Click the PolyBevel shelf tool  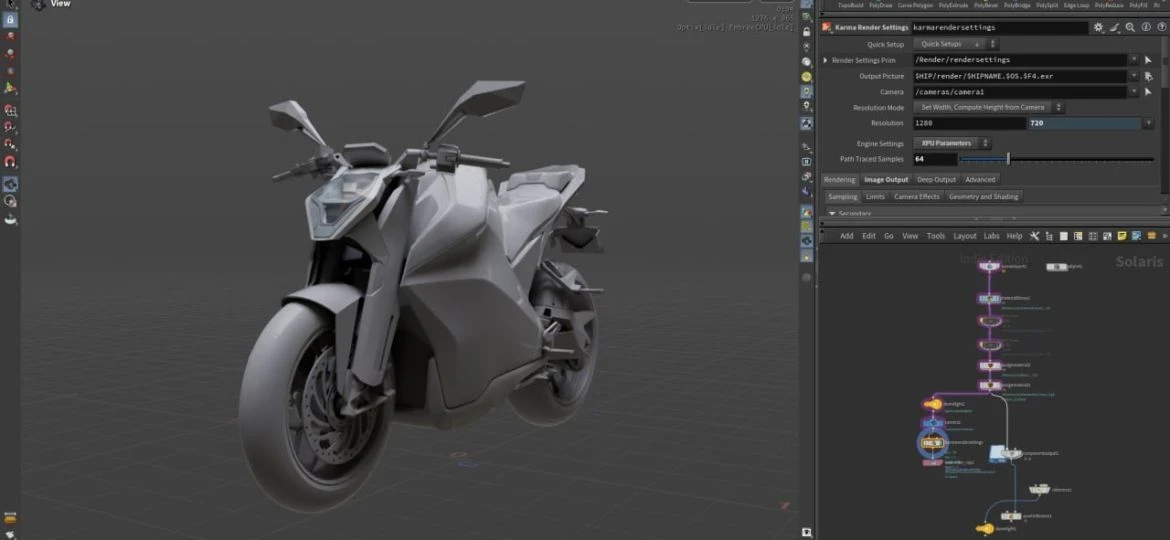click(985, 4)
